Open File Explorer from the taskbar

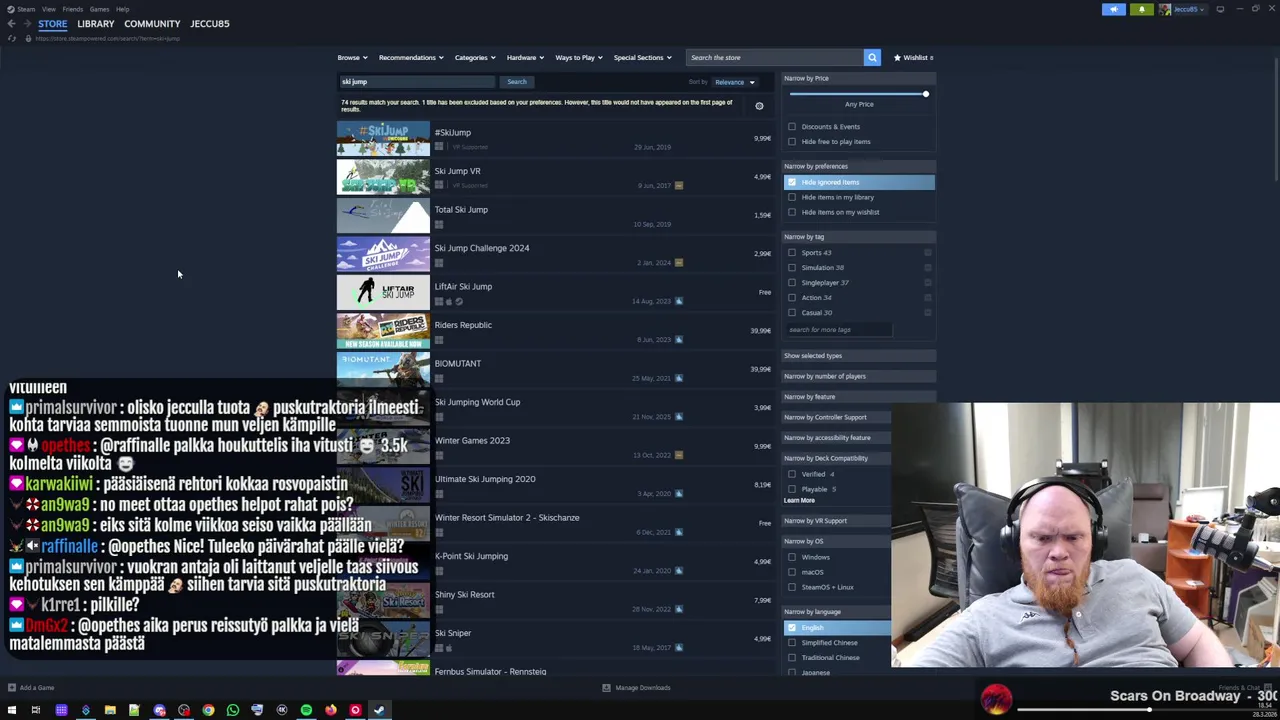110,710
